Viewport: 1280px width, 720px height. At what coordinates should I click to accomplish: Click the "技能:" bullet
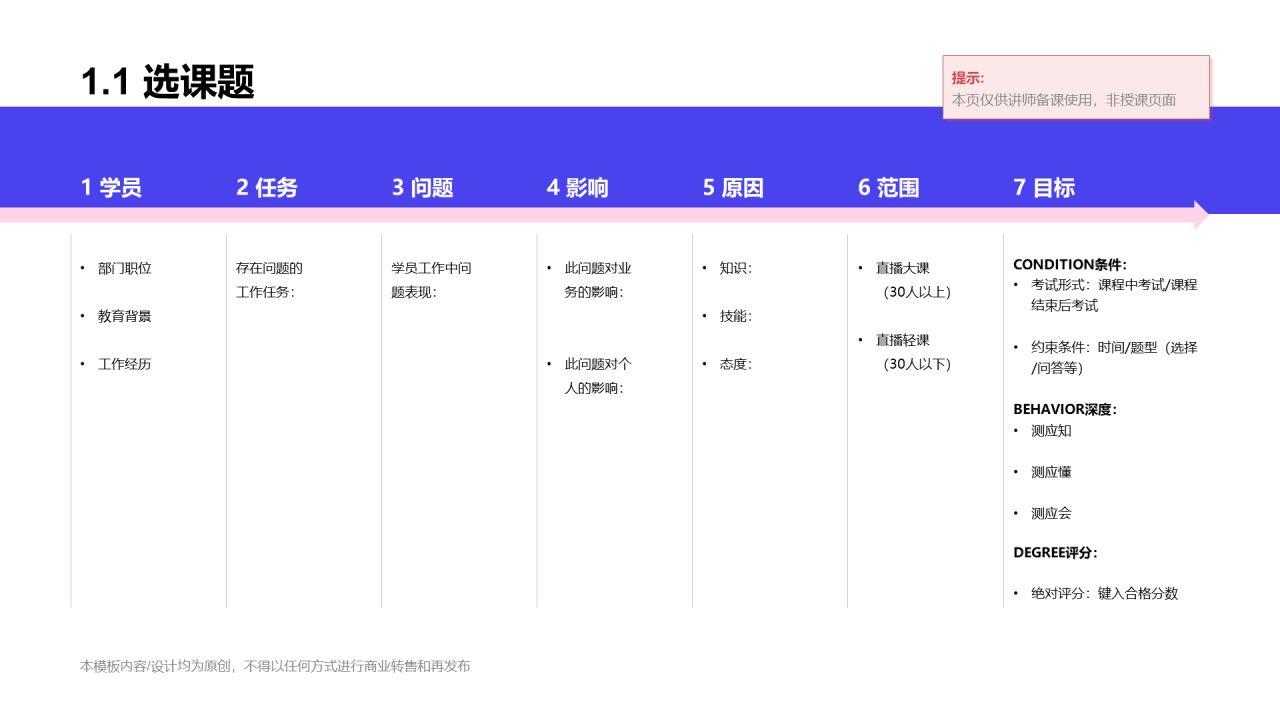coord(736,316)
